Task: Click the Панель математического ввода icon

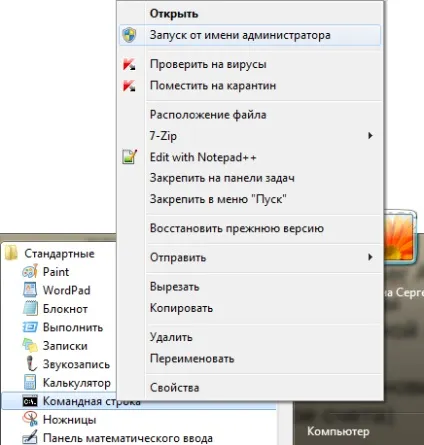Action: point(30,437)
